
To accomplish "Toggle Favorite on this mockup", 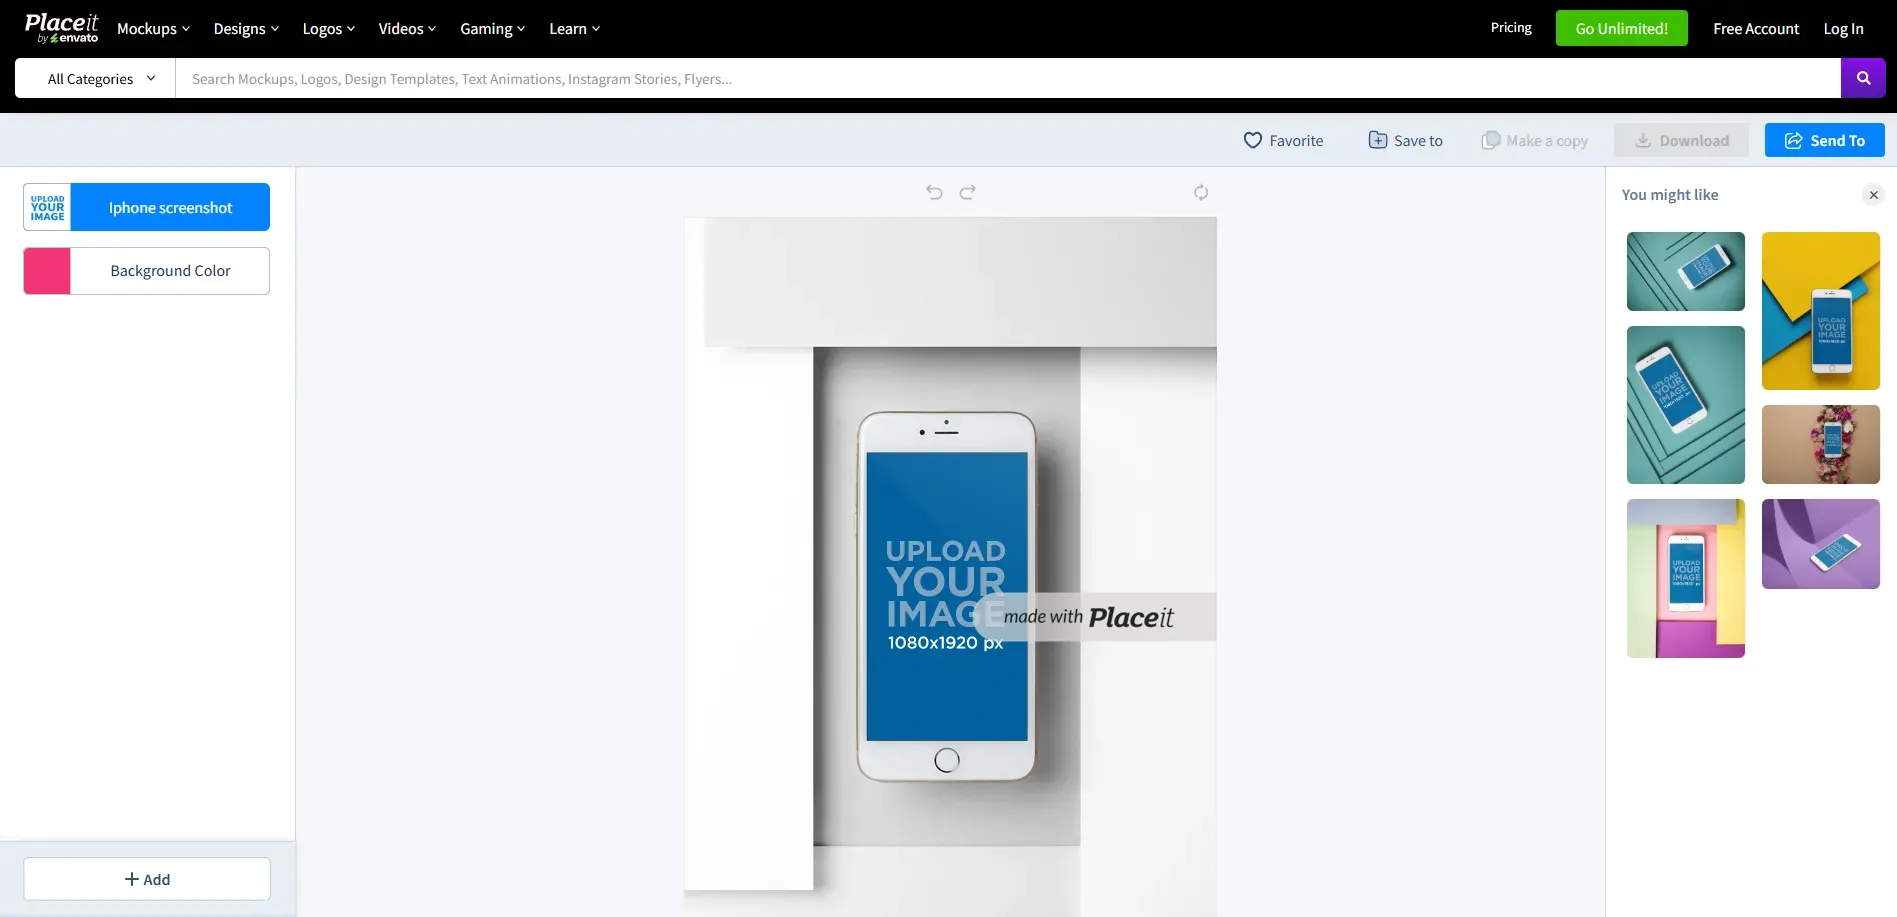I will pos(1254,140).
